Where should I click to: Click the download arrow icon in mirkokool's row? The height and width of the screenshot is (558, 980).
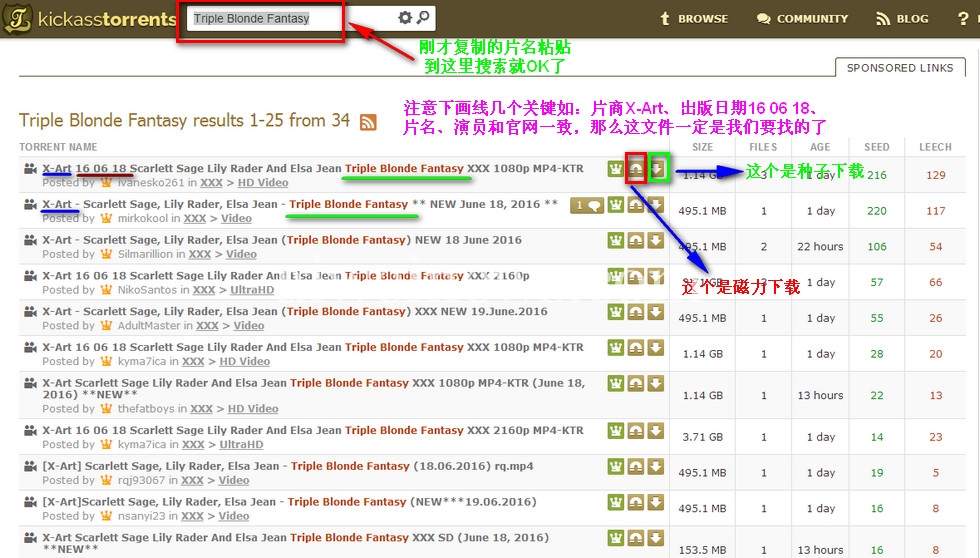656,205
